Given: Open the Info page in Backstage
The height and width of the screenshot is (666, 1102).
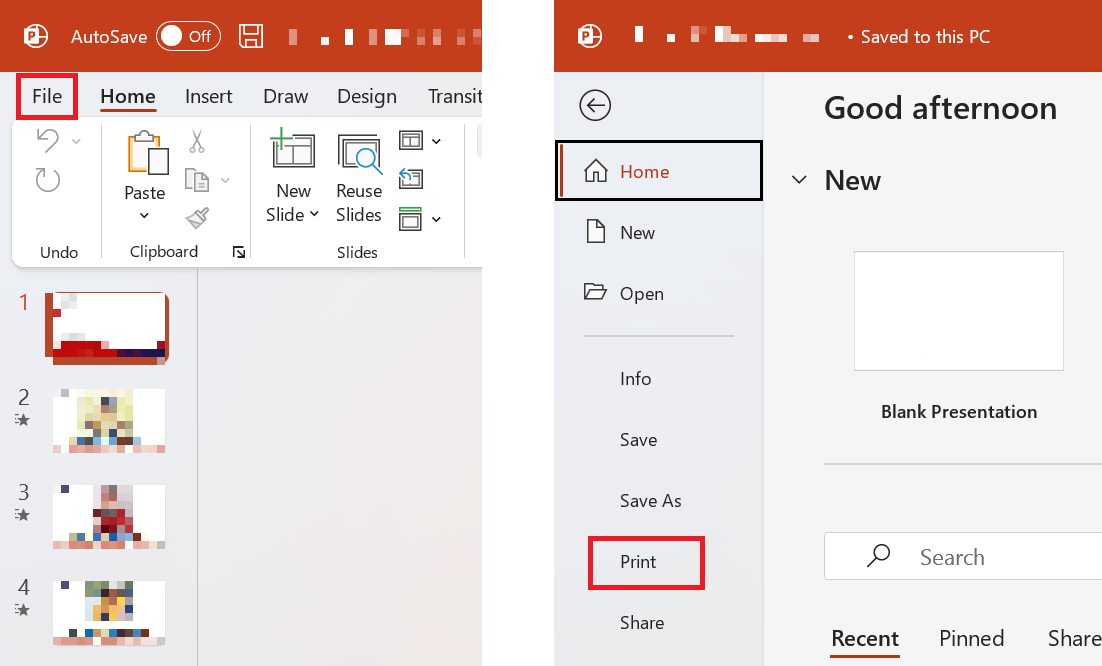Looking at the screenshot, I should pos(635,379).
